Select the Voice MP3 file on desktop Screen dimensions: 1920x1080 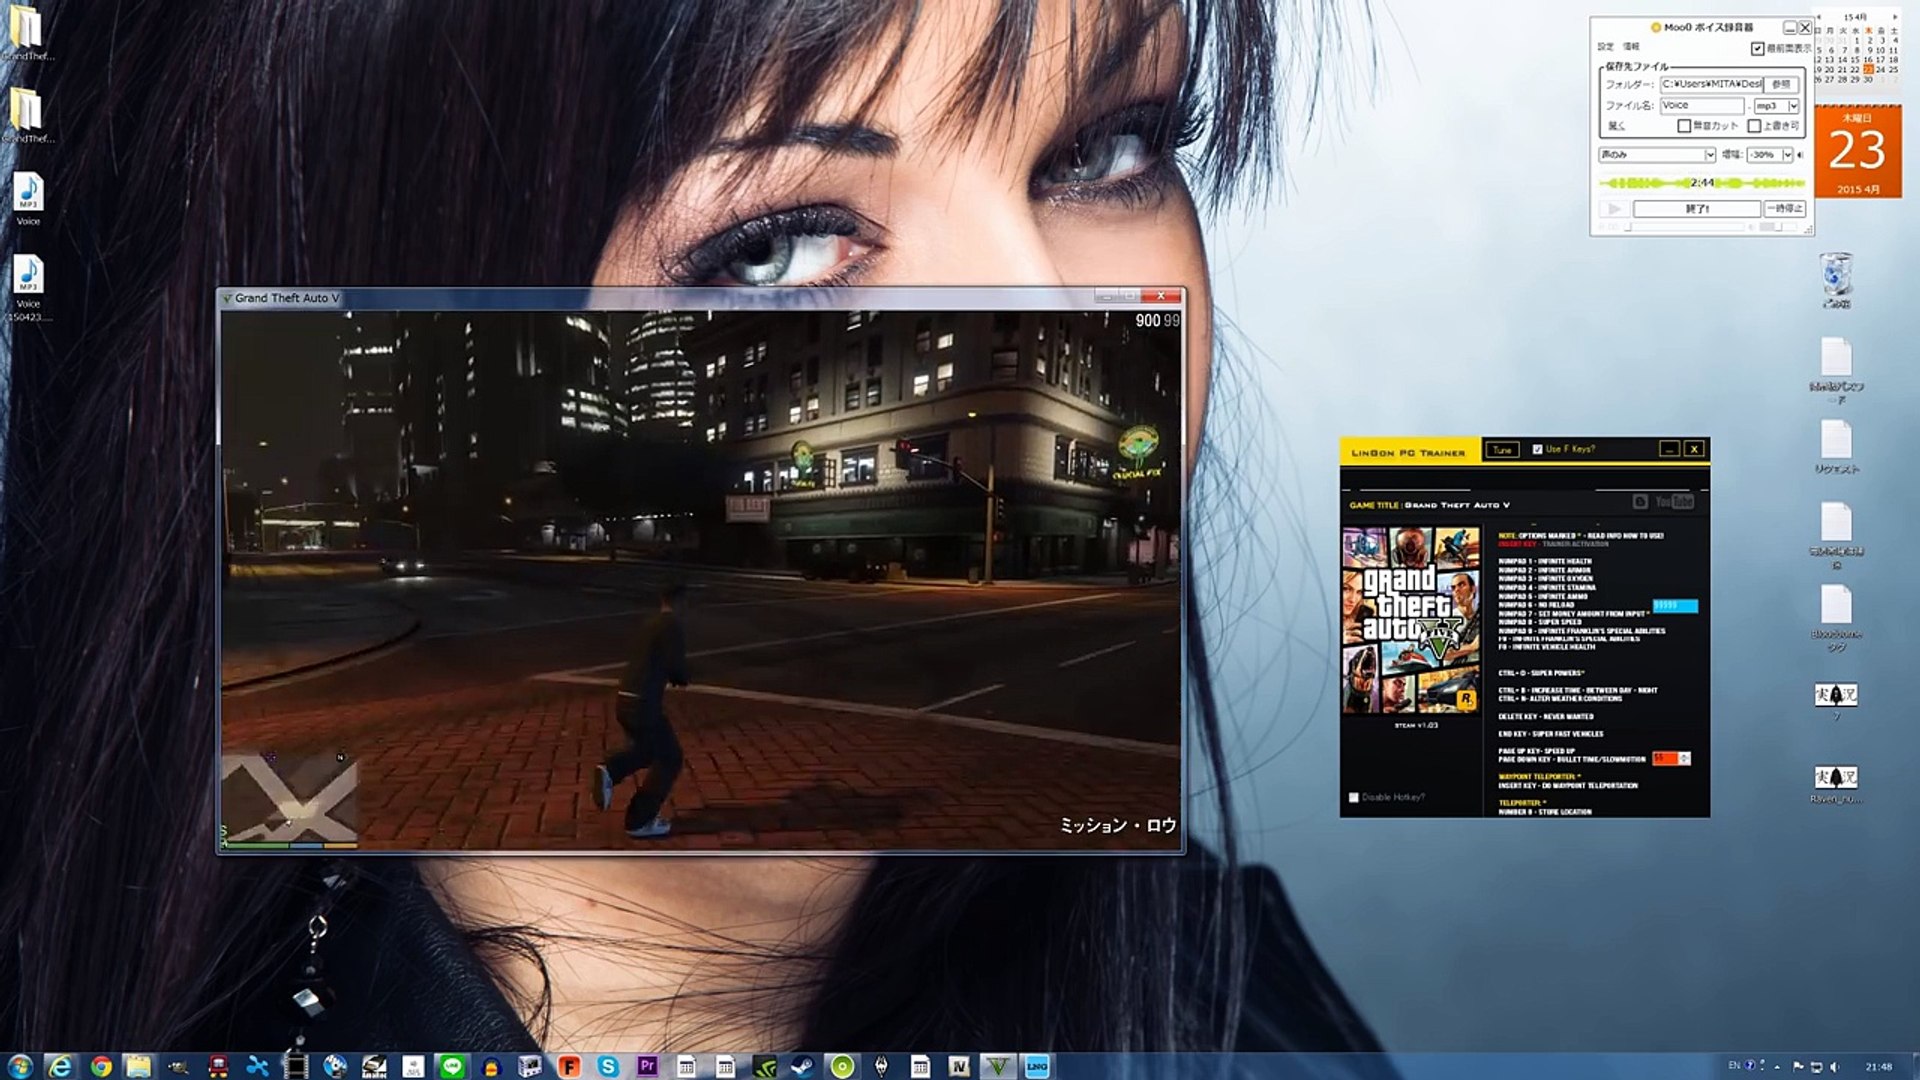(x=28, y=199)
